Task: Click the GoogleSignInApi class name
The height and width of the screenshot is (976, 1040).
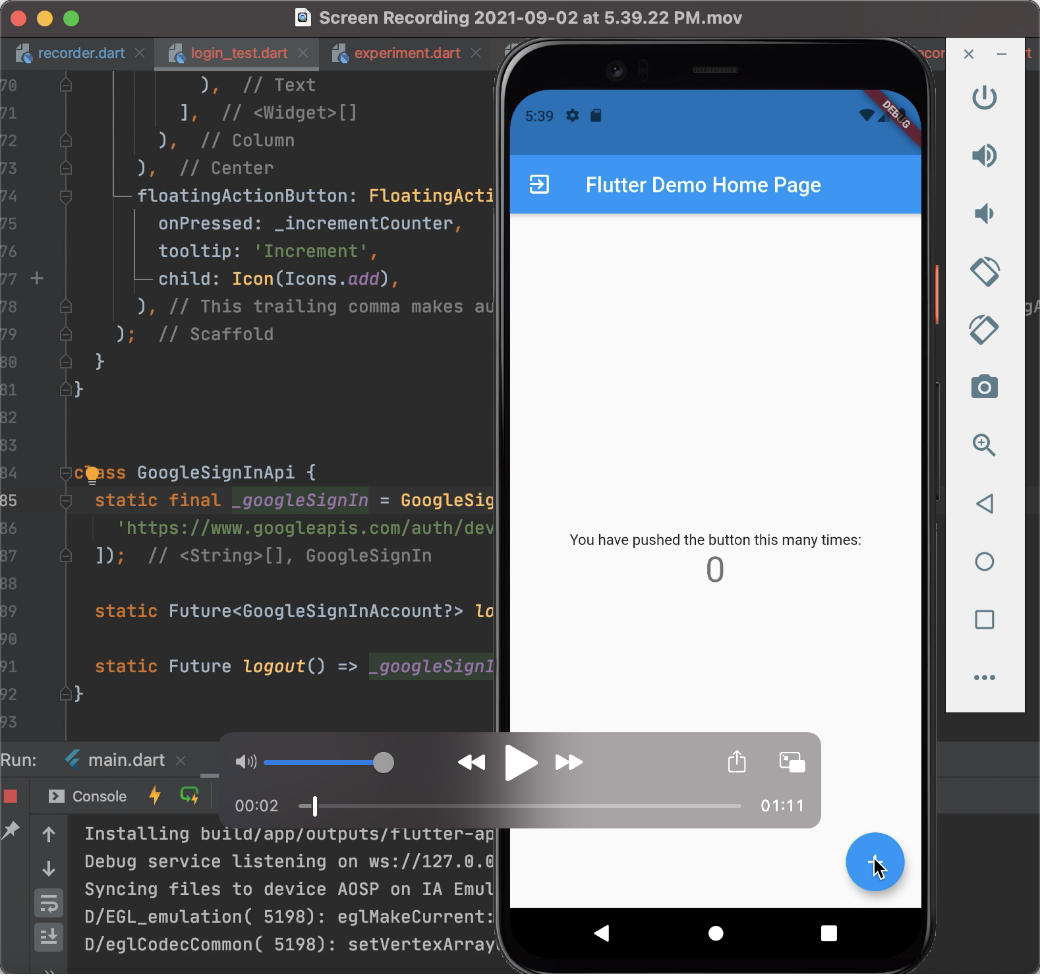Action: [216, 473]
